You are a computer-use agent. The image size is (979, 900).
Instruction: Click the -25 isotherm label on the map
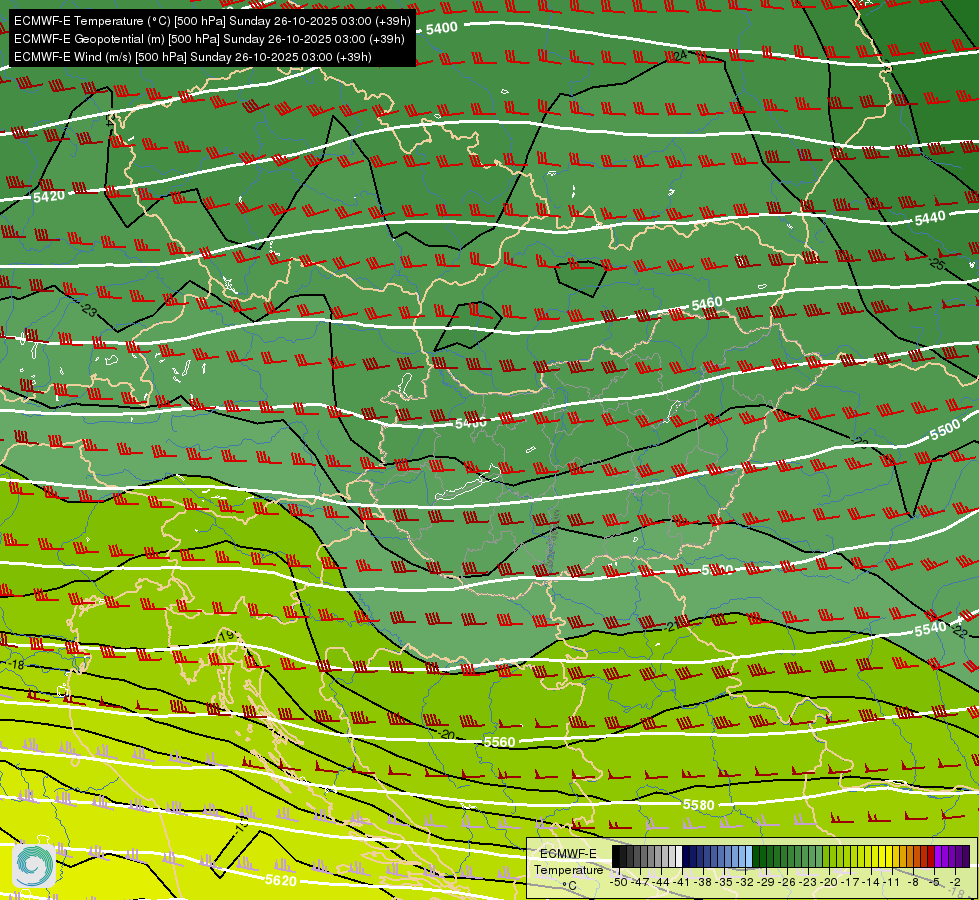point(937,264)
